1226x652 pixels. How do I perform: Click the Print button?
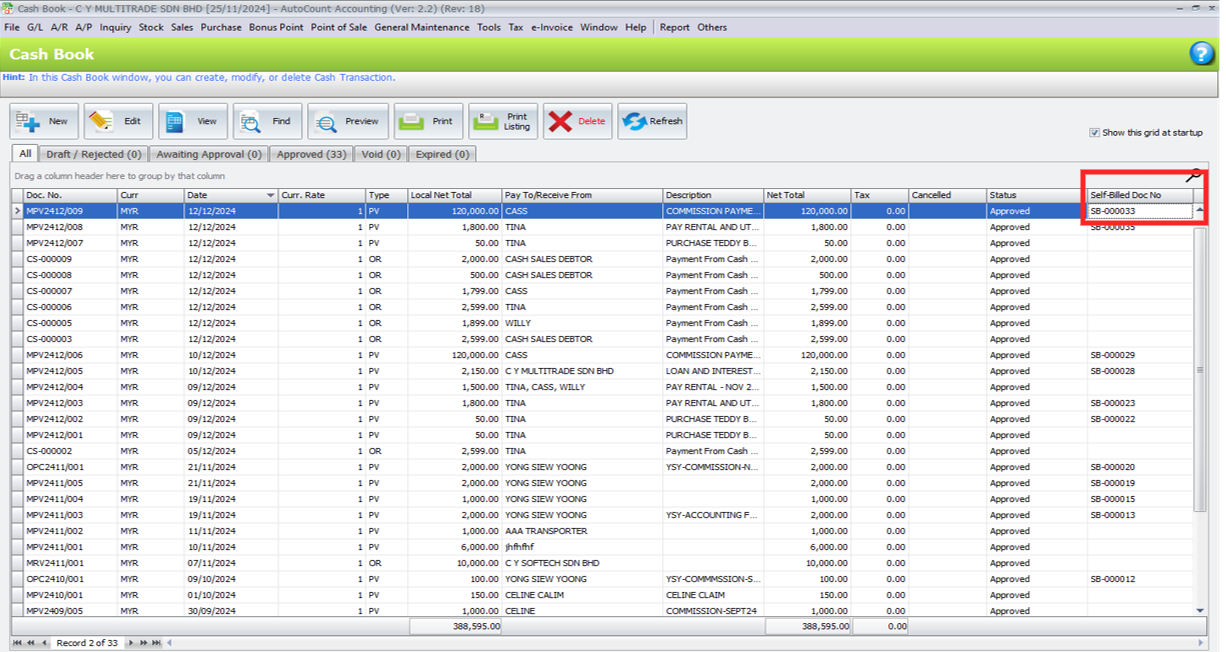click(428, 122)
